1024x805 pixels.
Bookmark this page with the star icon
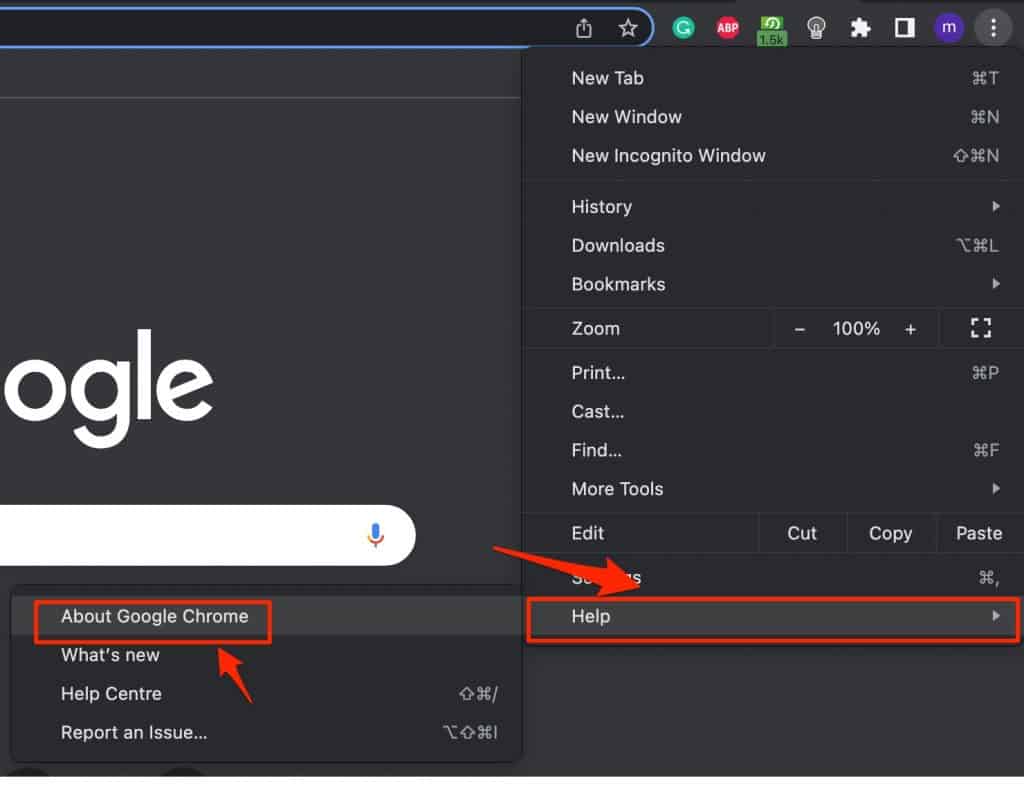click(x=628, y=28)
